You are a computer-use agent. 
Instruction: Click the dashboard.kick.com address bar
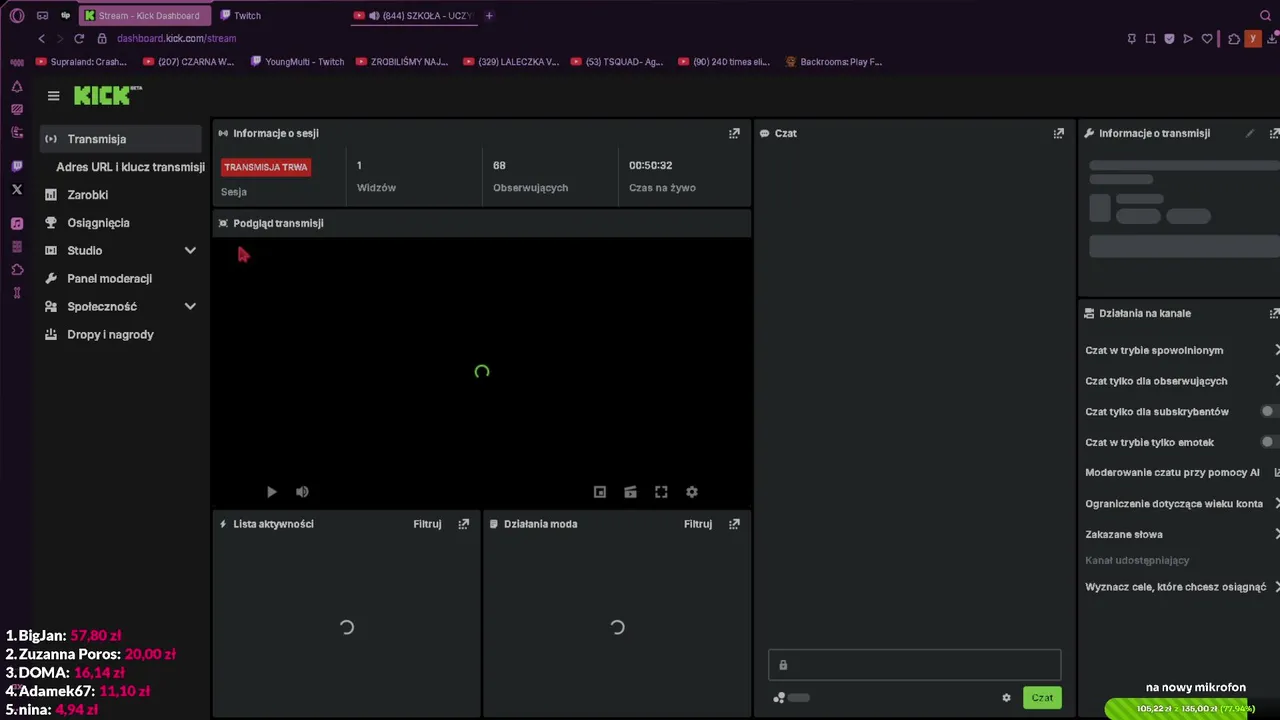[176, 38]
